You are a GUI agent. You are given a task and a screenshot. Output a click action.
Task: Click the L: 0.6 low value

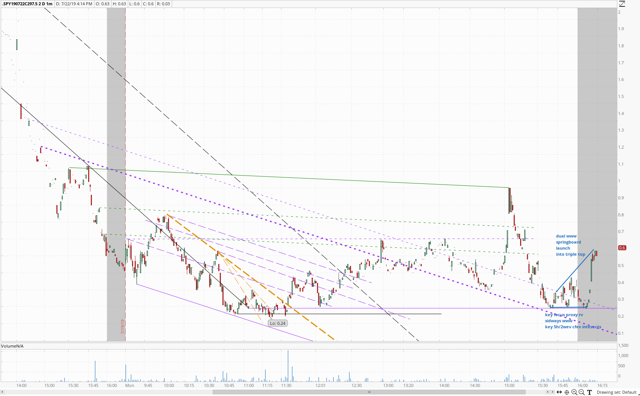coord(133,4)
